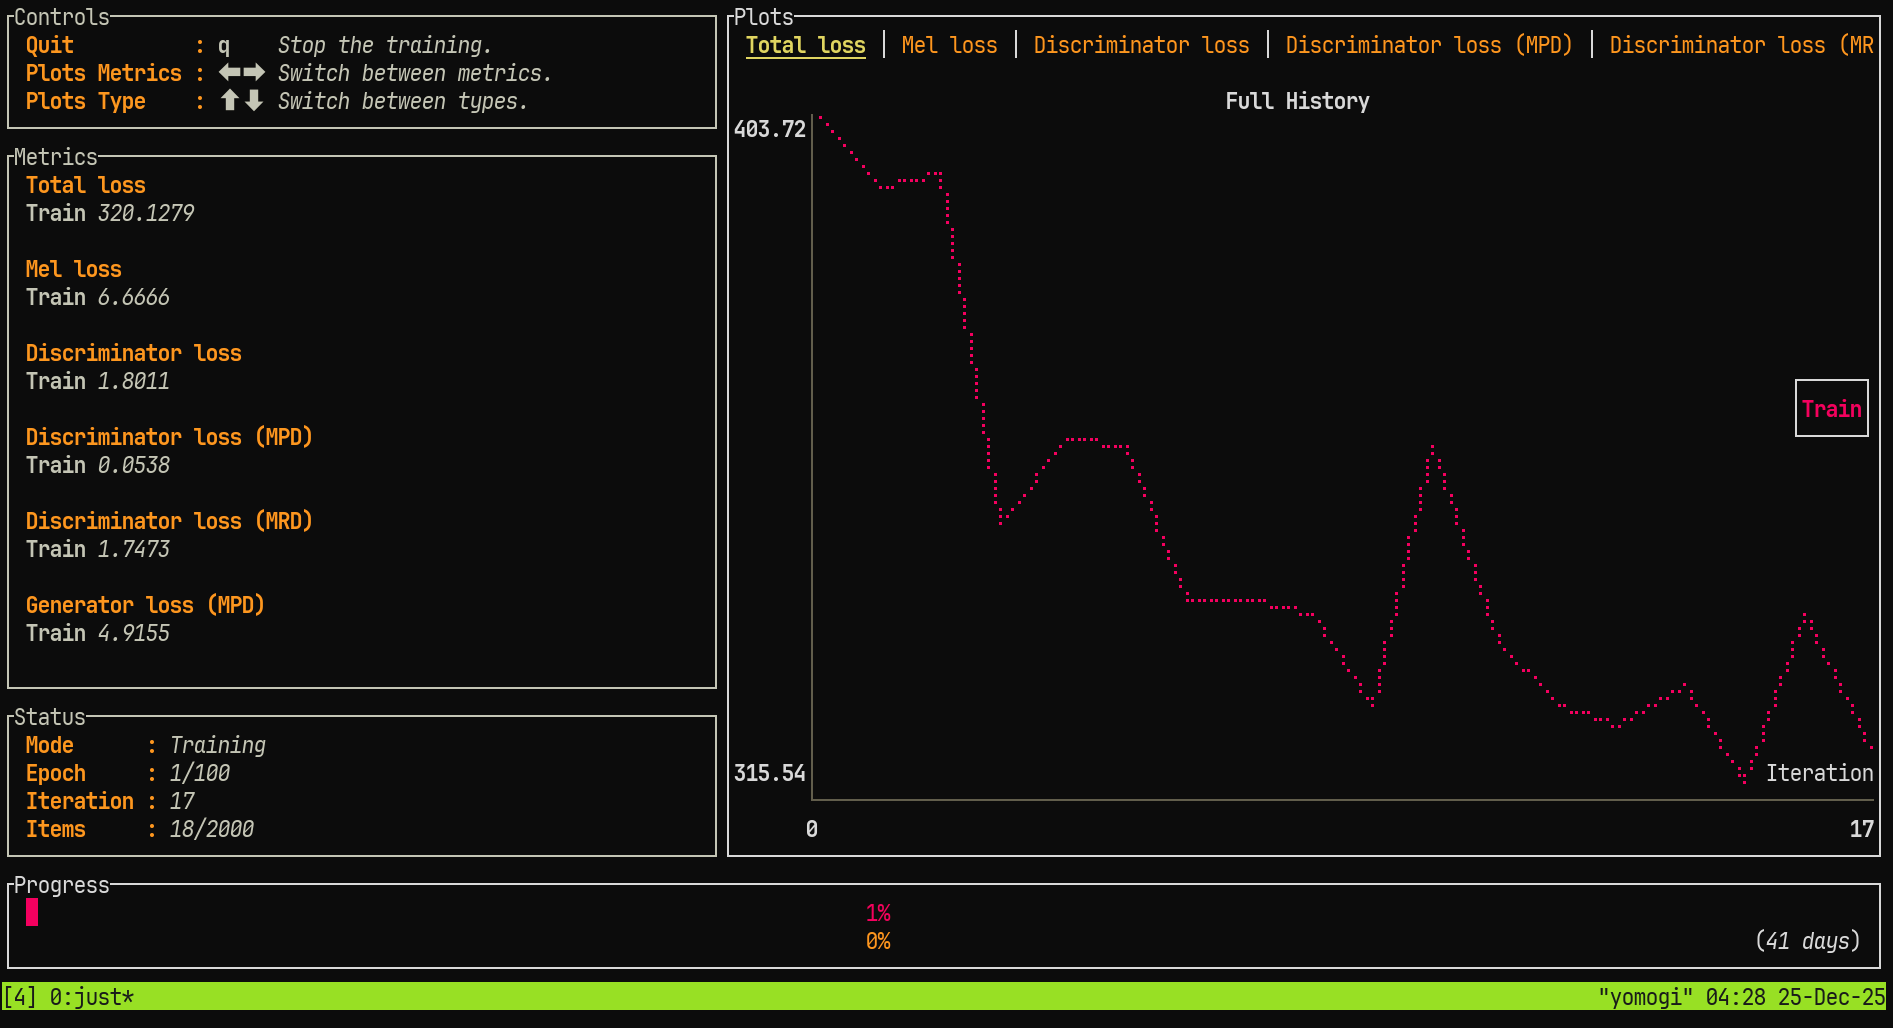This screenshot has height=1028, width=1893.
Task: Select the Total loss plot tab
Action: [x=806, y=45]
